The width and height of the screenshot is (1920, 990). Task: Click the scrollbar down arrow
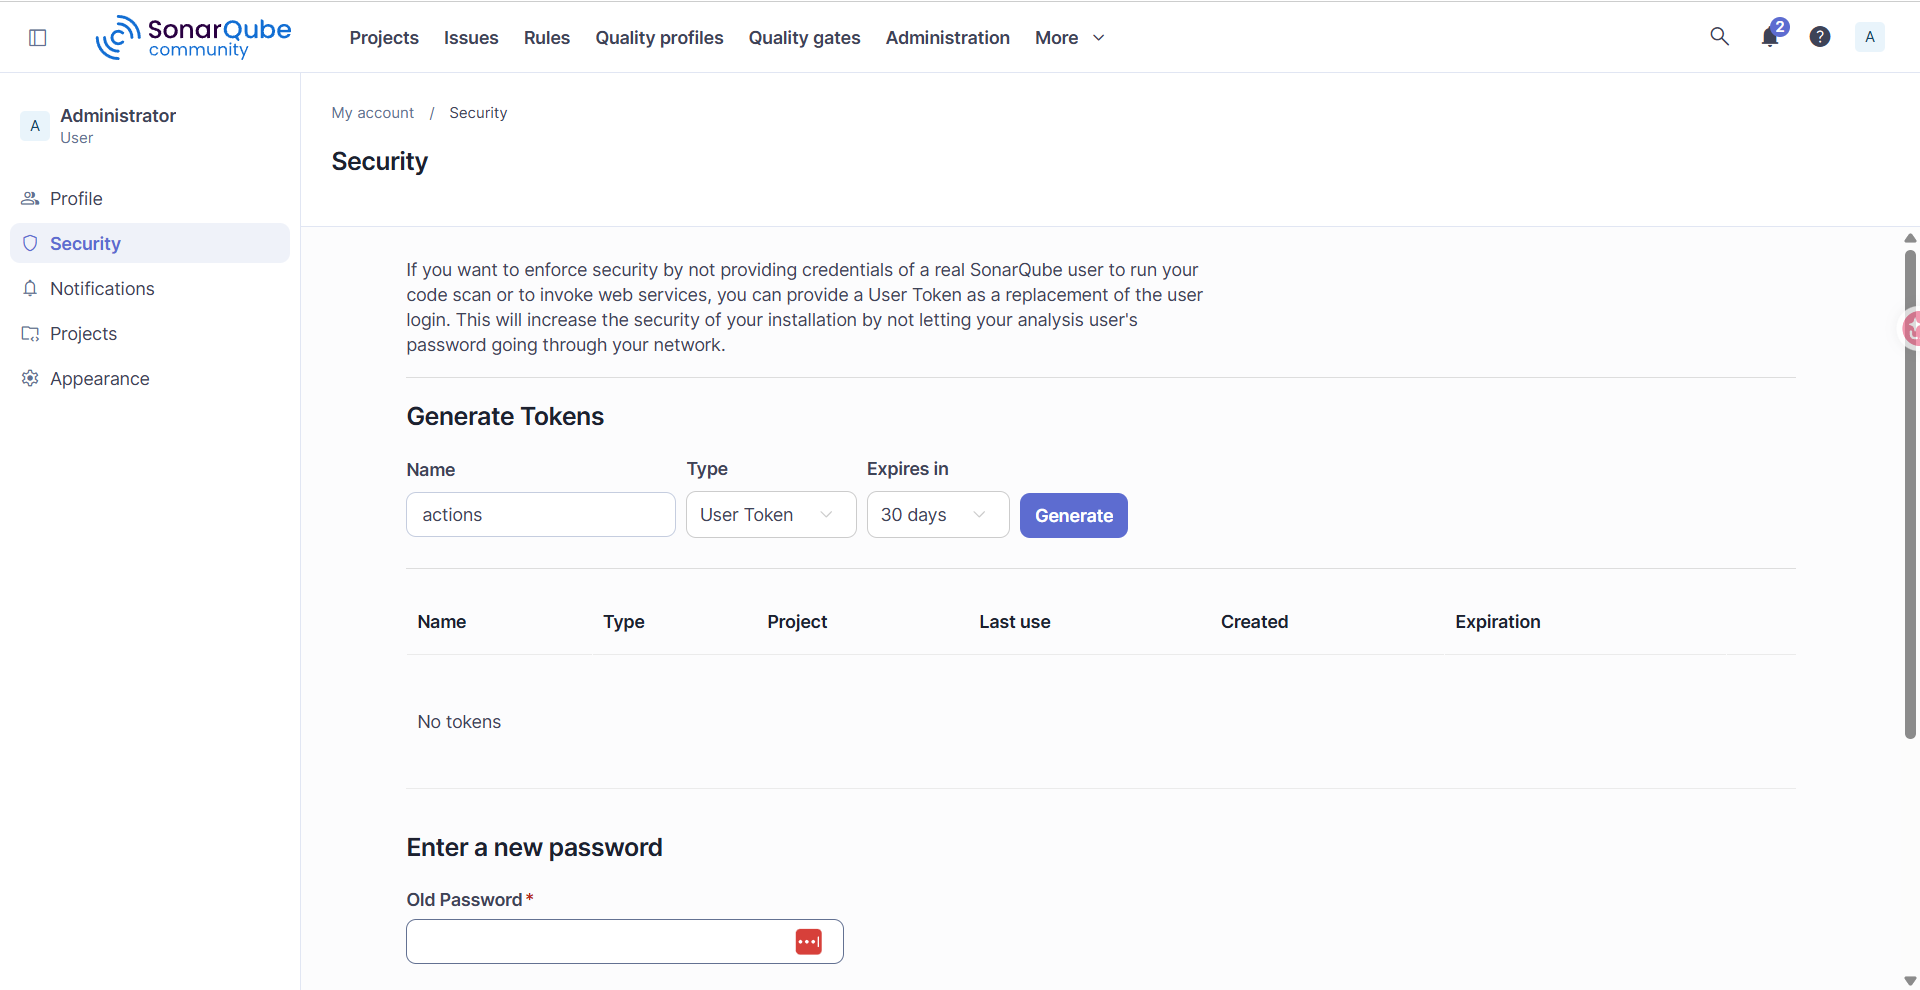[1910, 981]
